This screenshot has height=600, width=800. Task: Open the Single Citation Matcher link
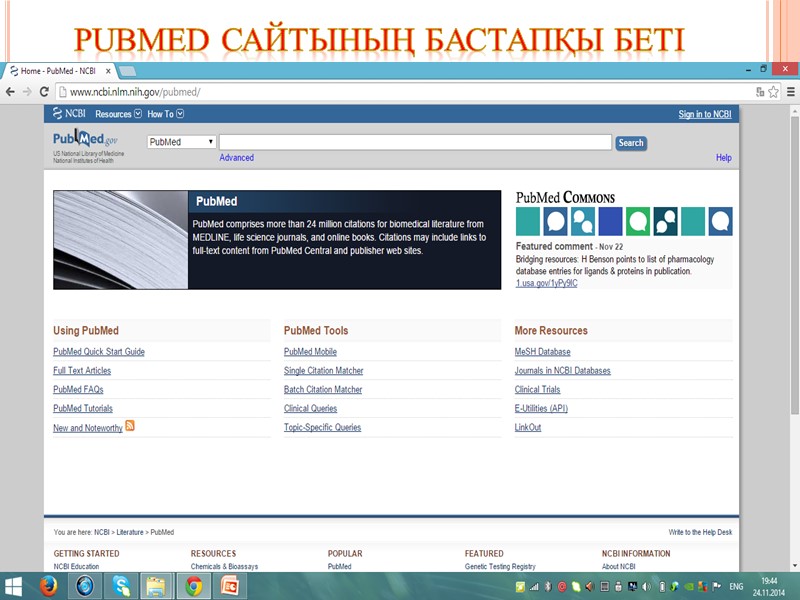tap(323, 370)
